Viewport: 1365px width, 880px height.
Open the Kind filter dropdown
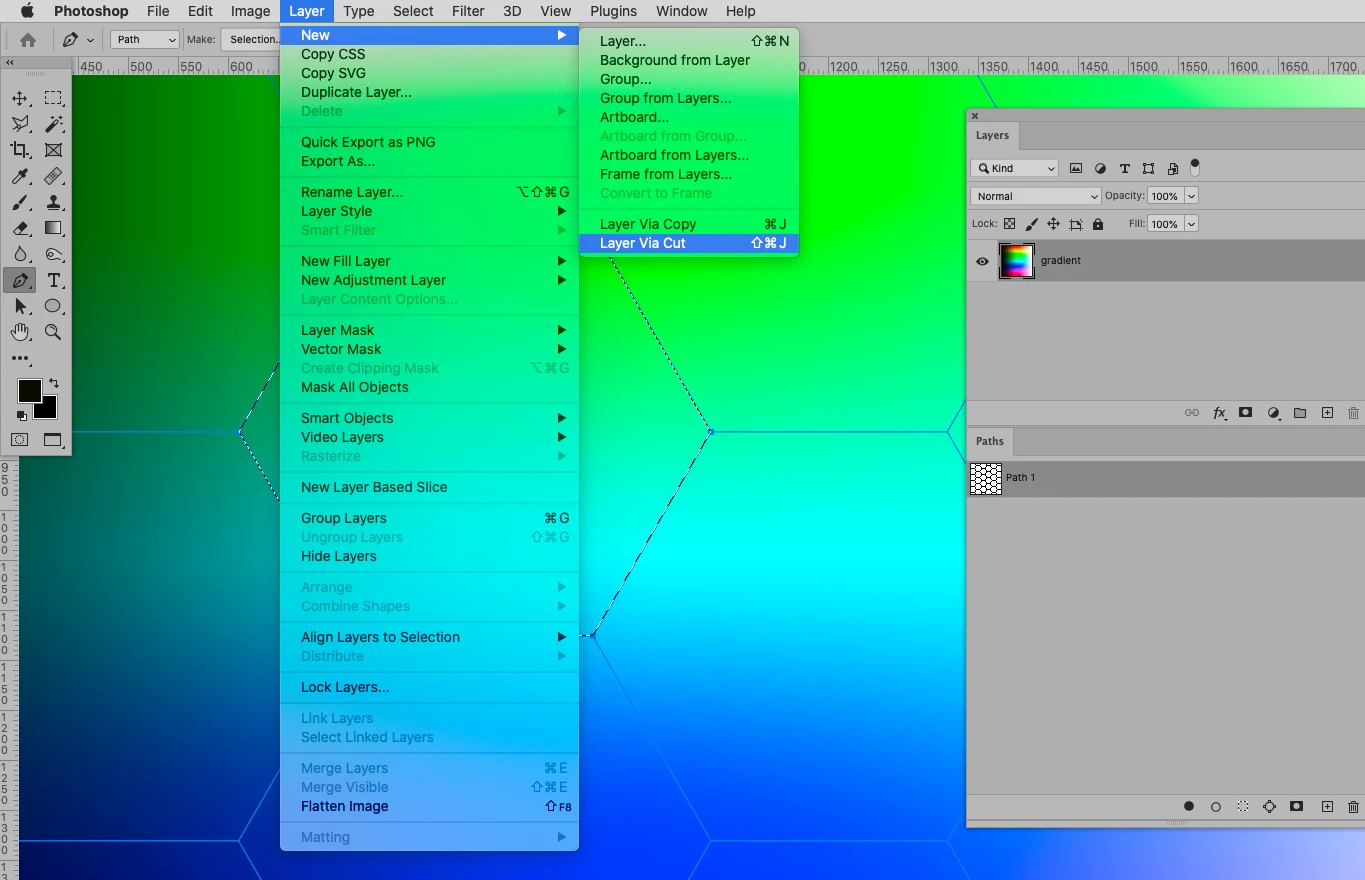1014,168
